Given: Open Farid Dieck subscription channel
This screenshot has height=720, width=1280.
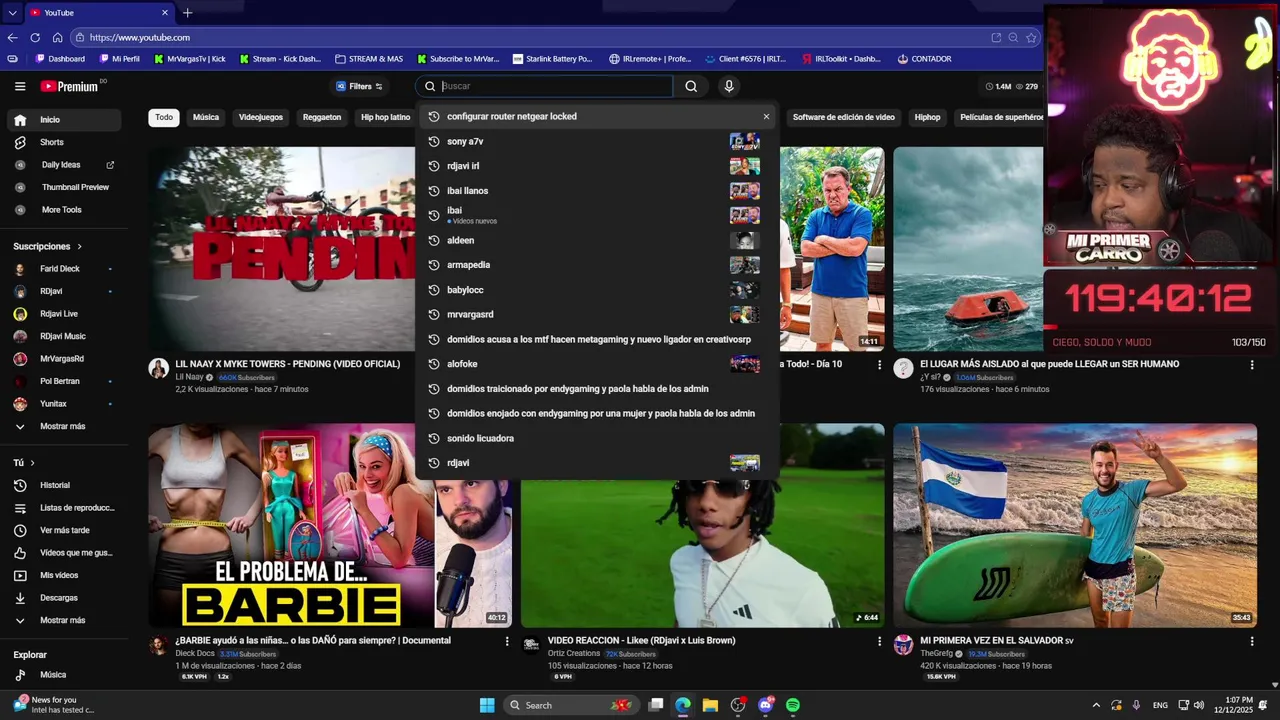Looking at the screenshot, I should [64, 269].
